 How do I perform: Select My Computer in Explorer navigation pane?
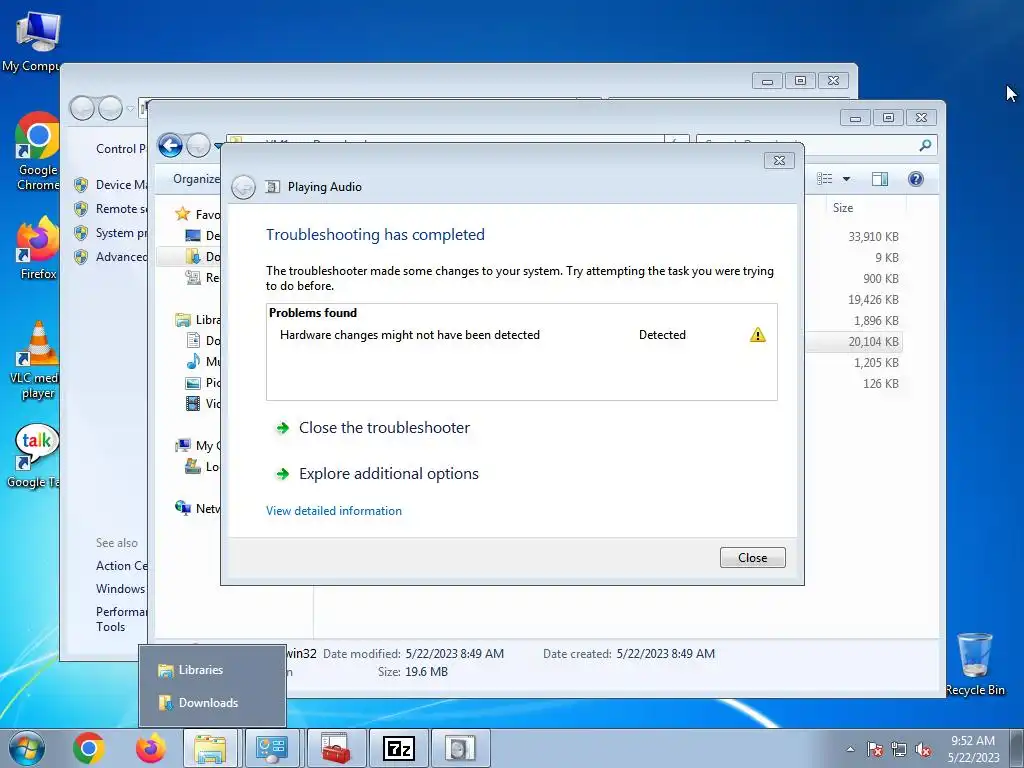(x=197, y=445)
